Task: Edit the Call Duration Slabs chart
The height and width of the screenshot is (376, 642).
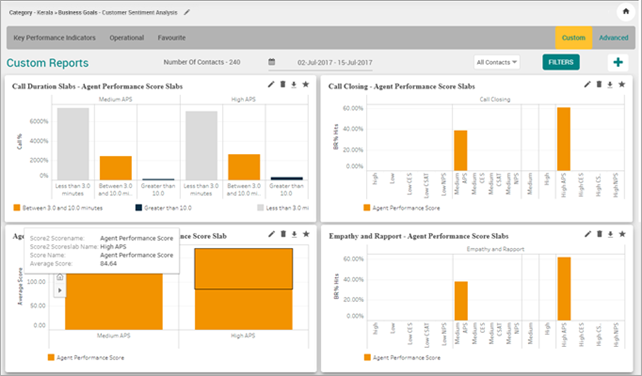Action: click(x=271, y=84)
